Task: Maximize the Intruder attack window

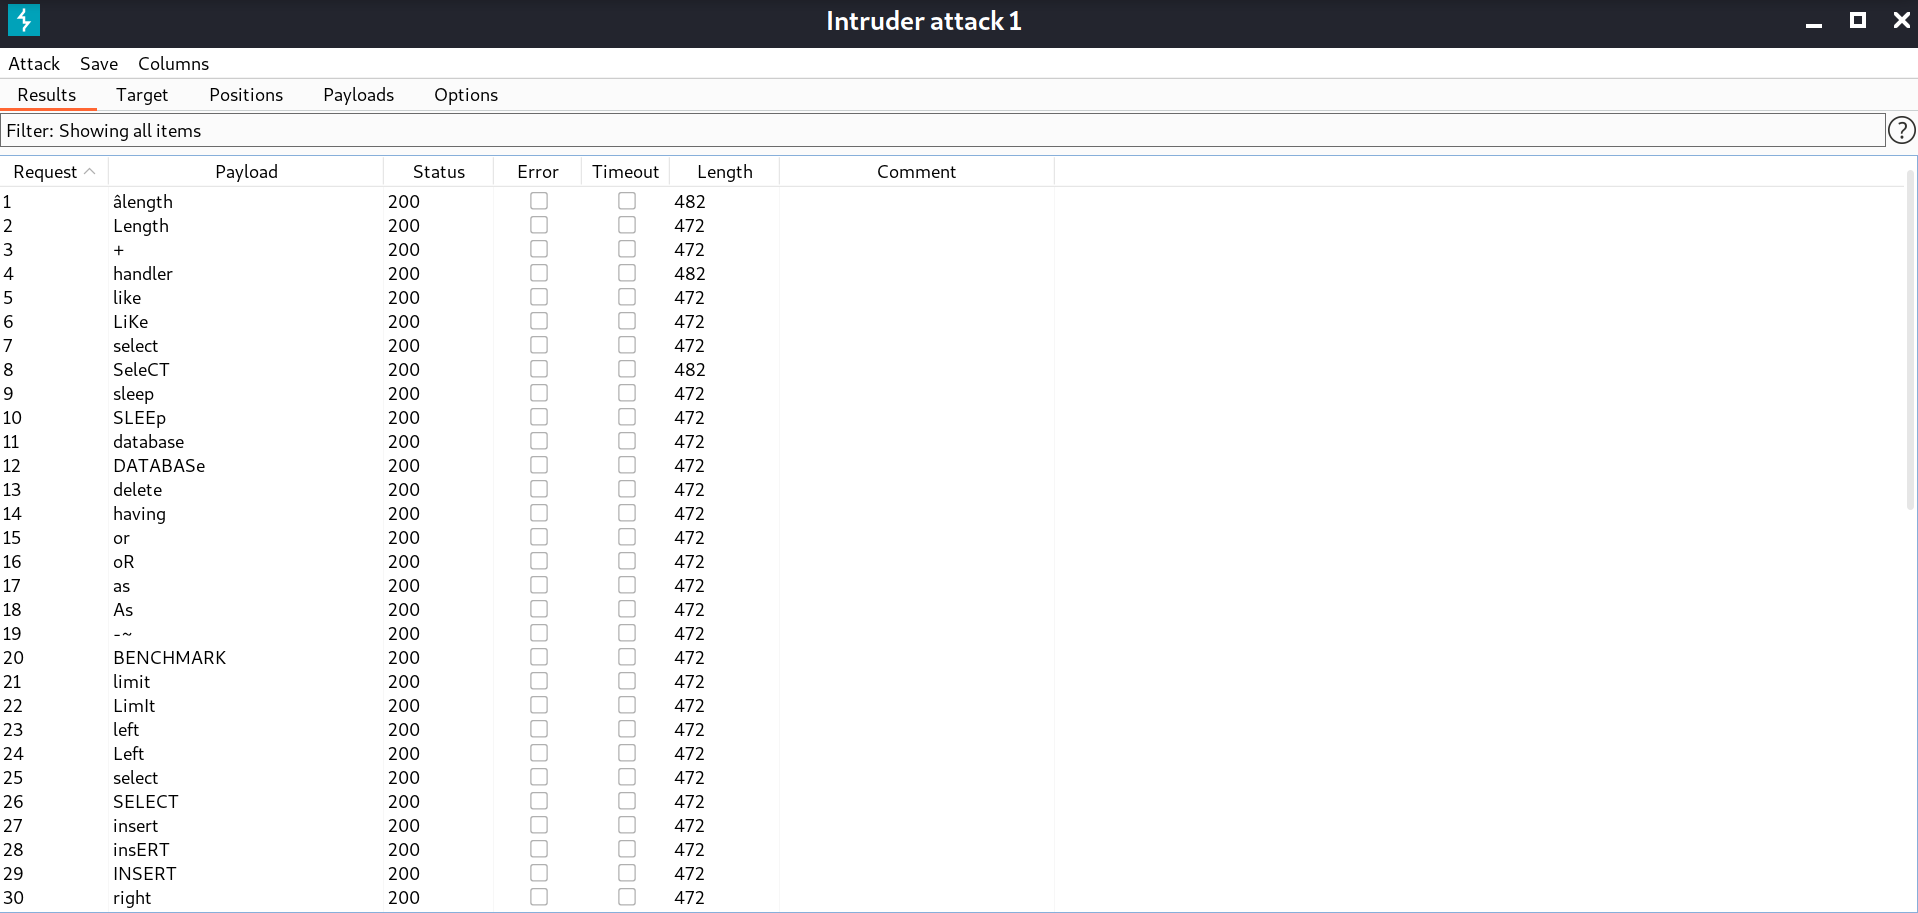Action: (x=1857, y=20)
